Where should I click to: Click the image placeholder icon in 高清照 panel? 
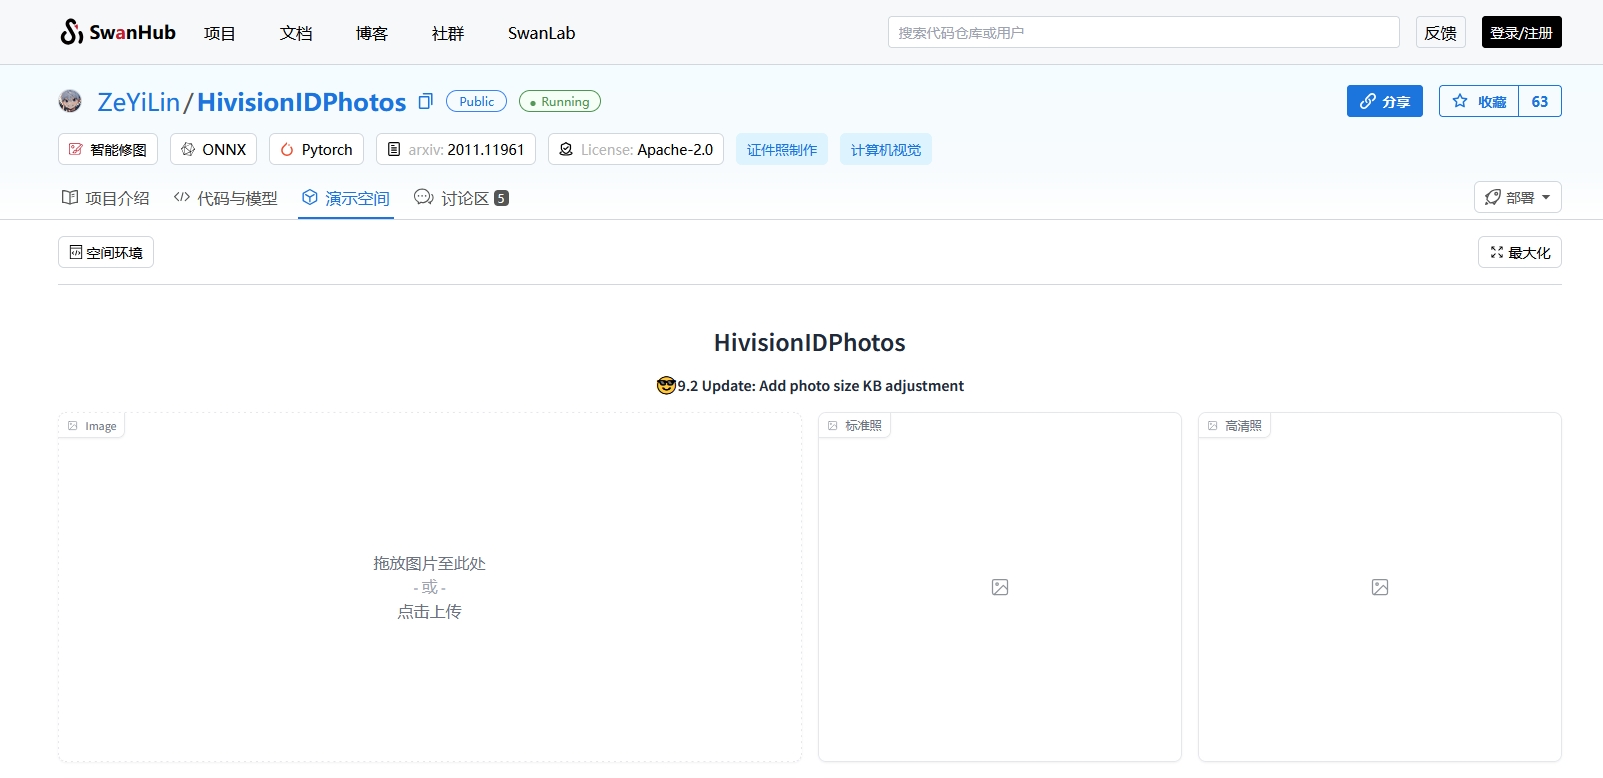tap(1380, 587)
